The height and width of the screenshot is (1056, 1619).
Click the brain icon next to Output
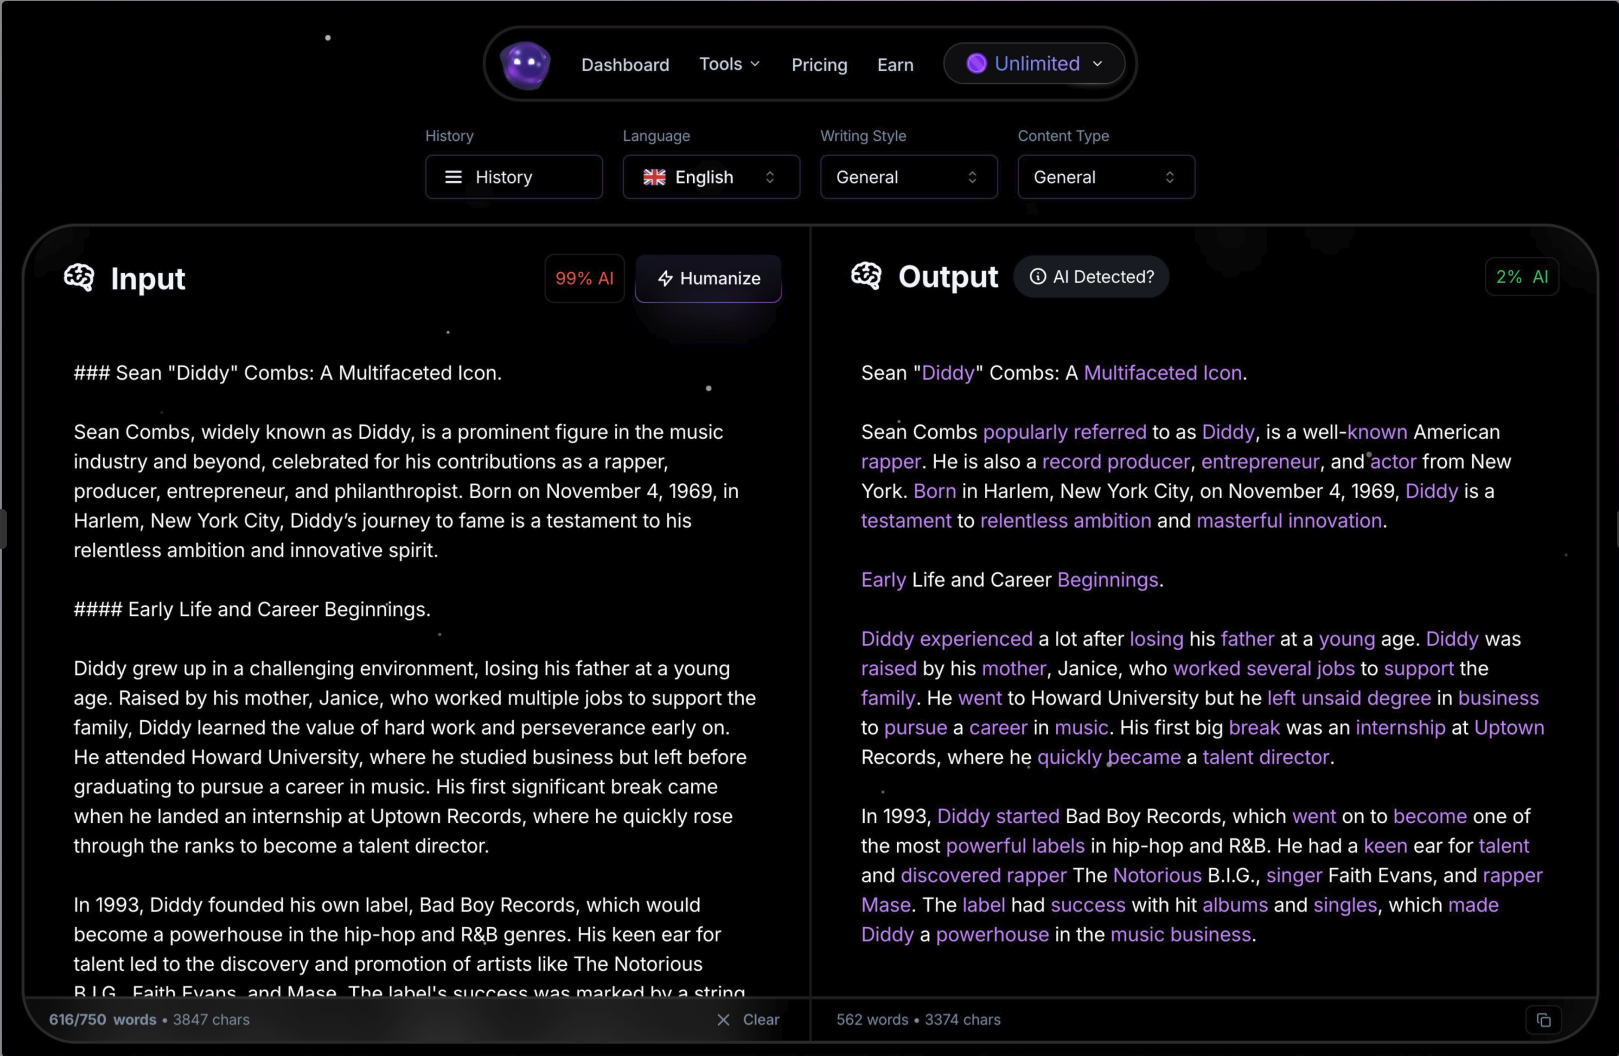(867, 276)
